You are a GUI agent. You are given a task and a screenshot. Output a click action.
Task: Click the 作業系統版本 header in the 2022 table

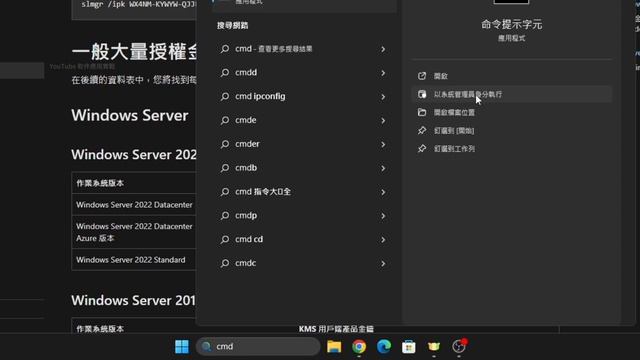click(100, 183)
